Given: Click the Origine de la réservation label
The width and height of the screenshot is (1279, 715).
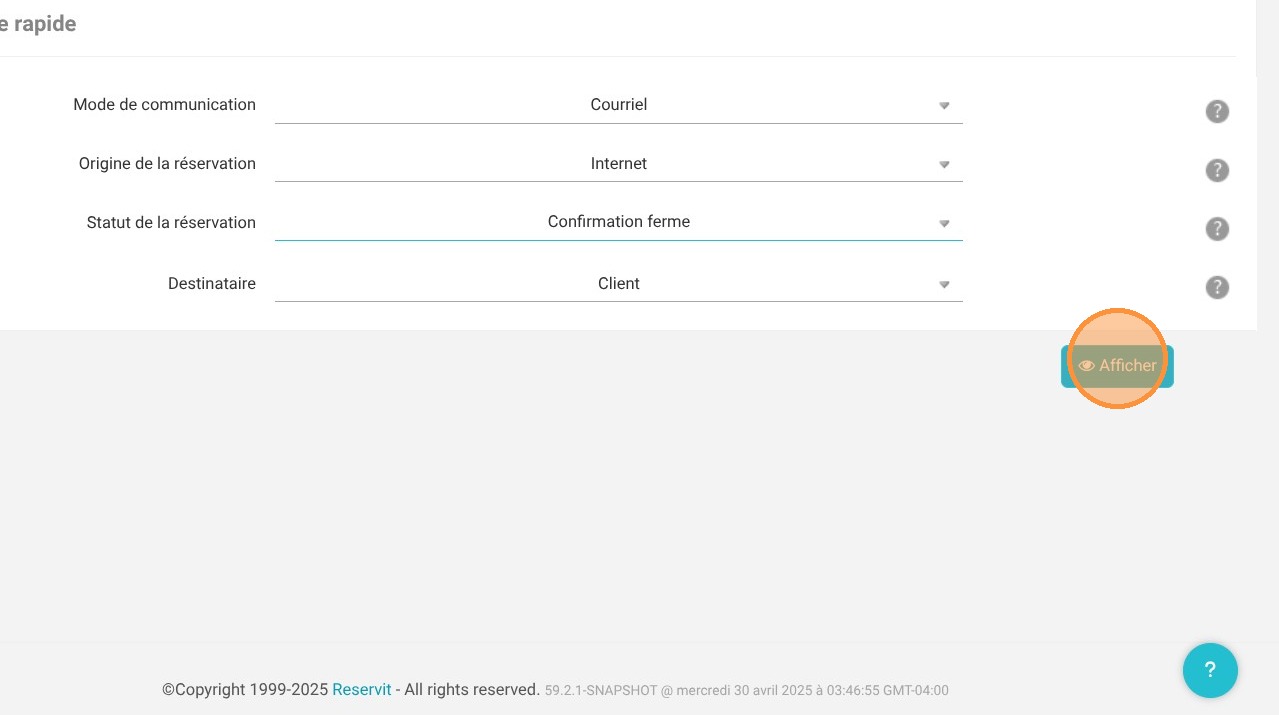Looking at the screenshot, I should (167, 163).
